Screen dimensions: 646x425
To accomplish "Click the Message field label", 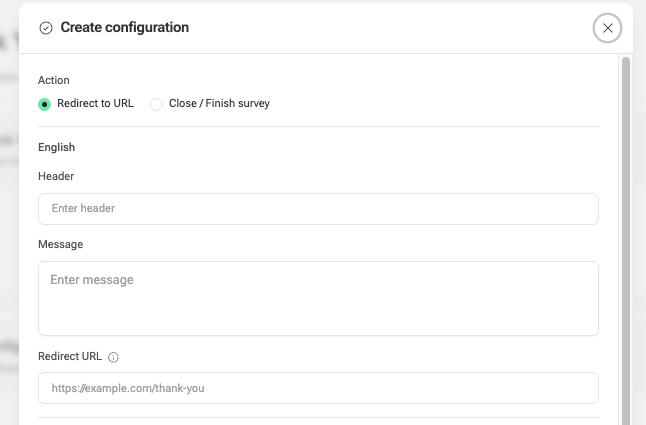I will click(x=61, y=245).
